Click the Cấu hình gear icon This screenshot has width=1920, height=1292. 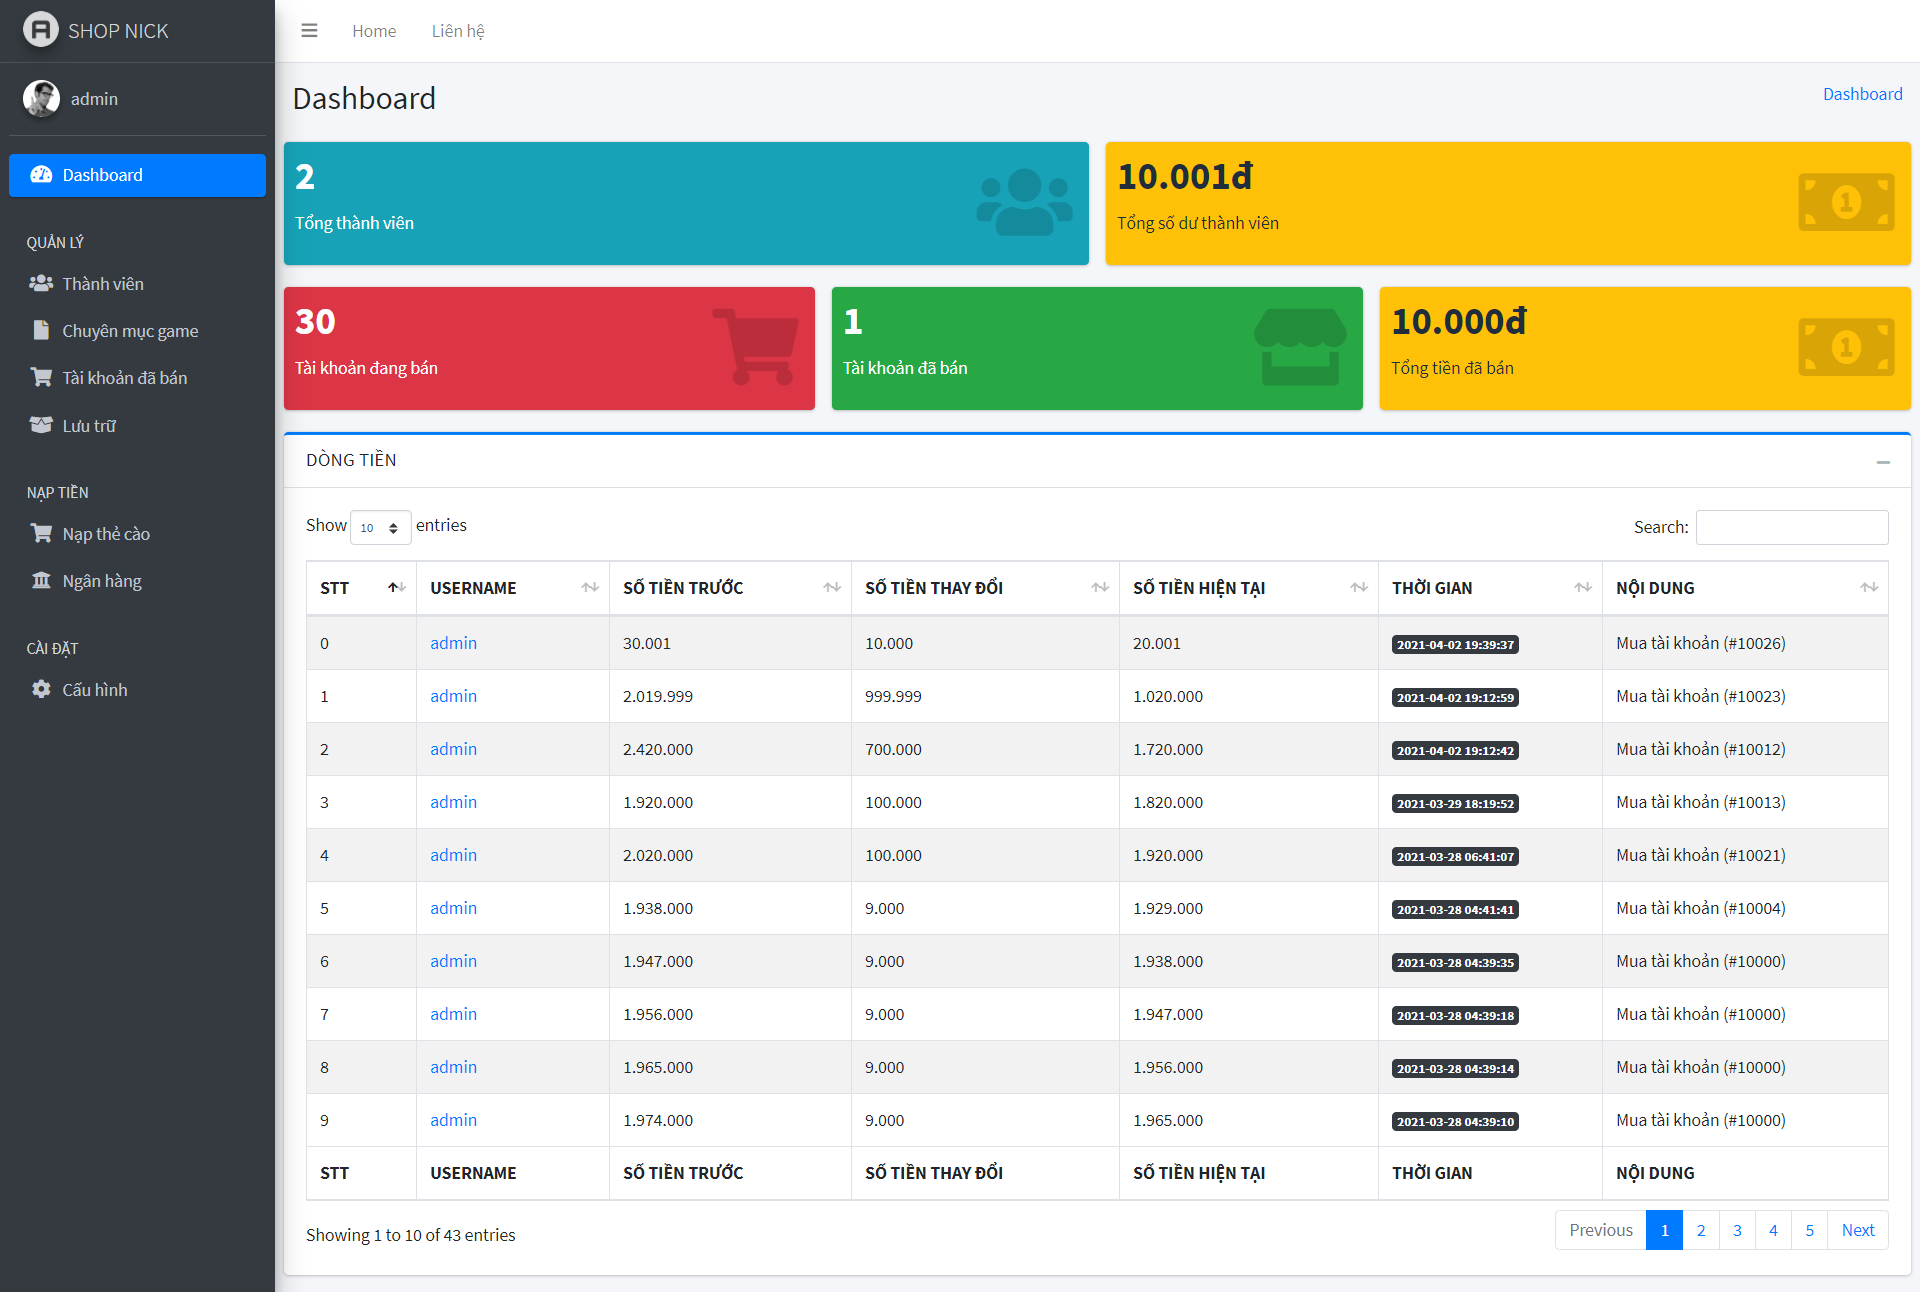tap(41, 689)
